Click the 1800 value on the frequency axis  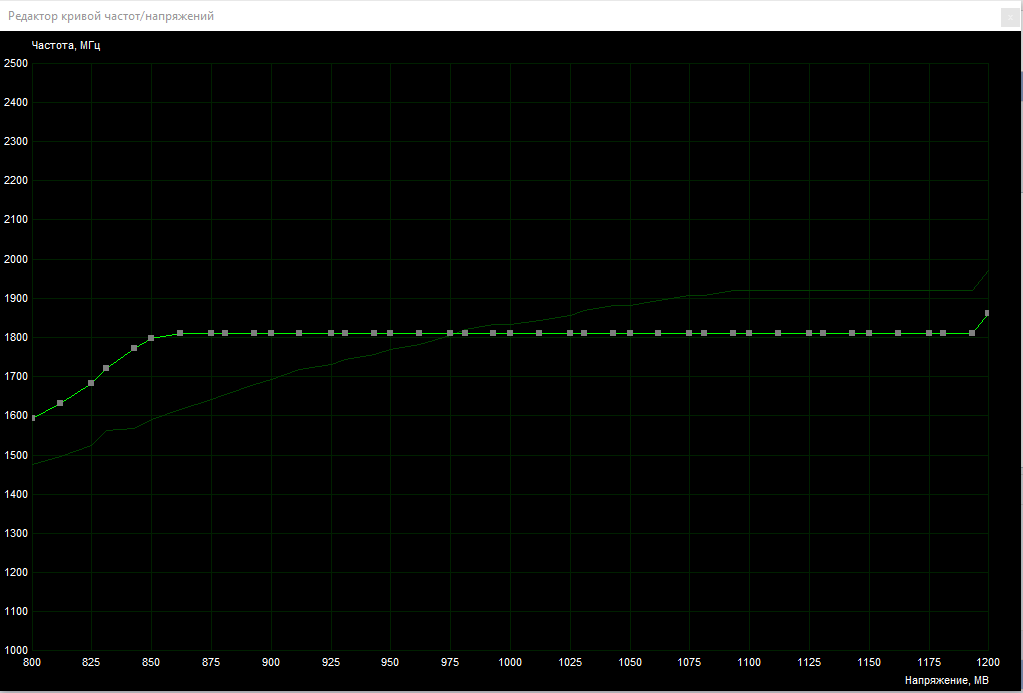click(x=16, y=338)
